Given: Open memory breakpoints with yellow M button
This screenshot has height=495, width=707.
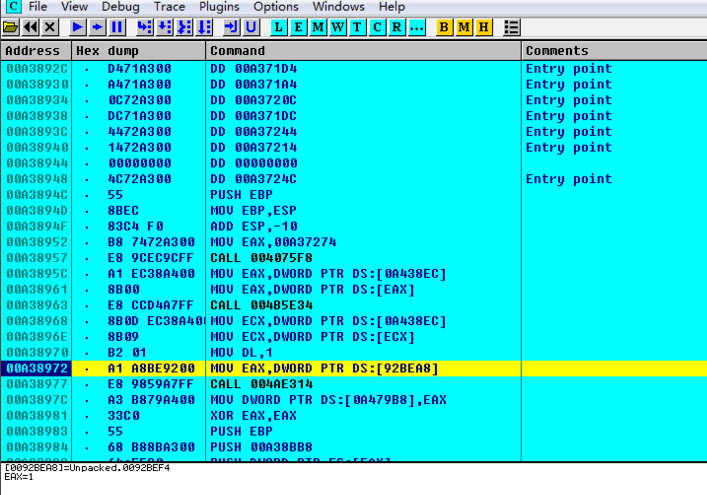Looking at the screenshot, I should [x=464, y=28].
